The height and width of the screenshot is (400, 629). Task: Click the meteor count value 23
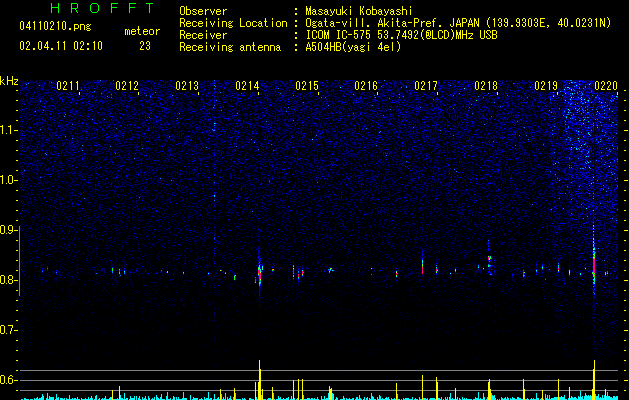pyautogui.click(x=145, y=46)
